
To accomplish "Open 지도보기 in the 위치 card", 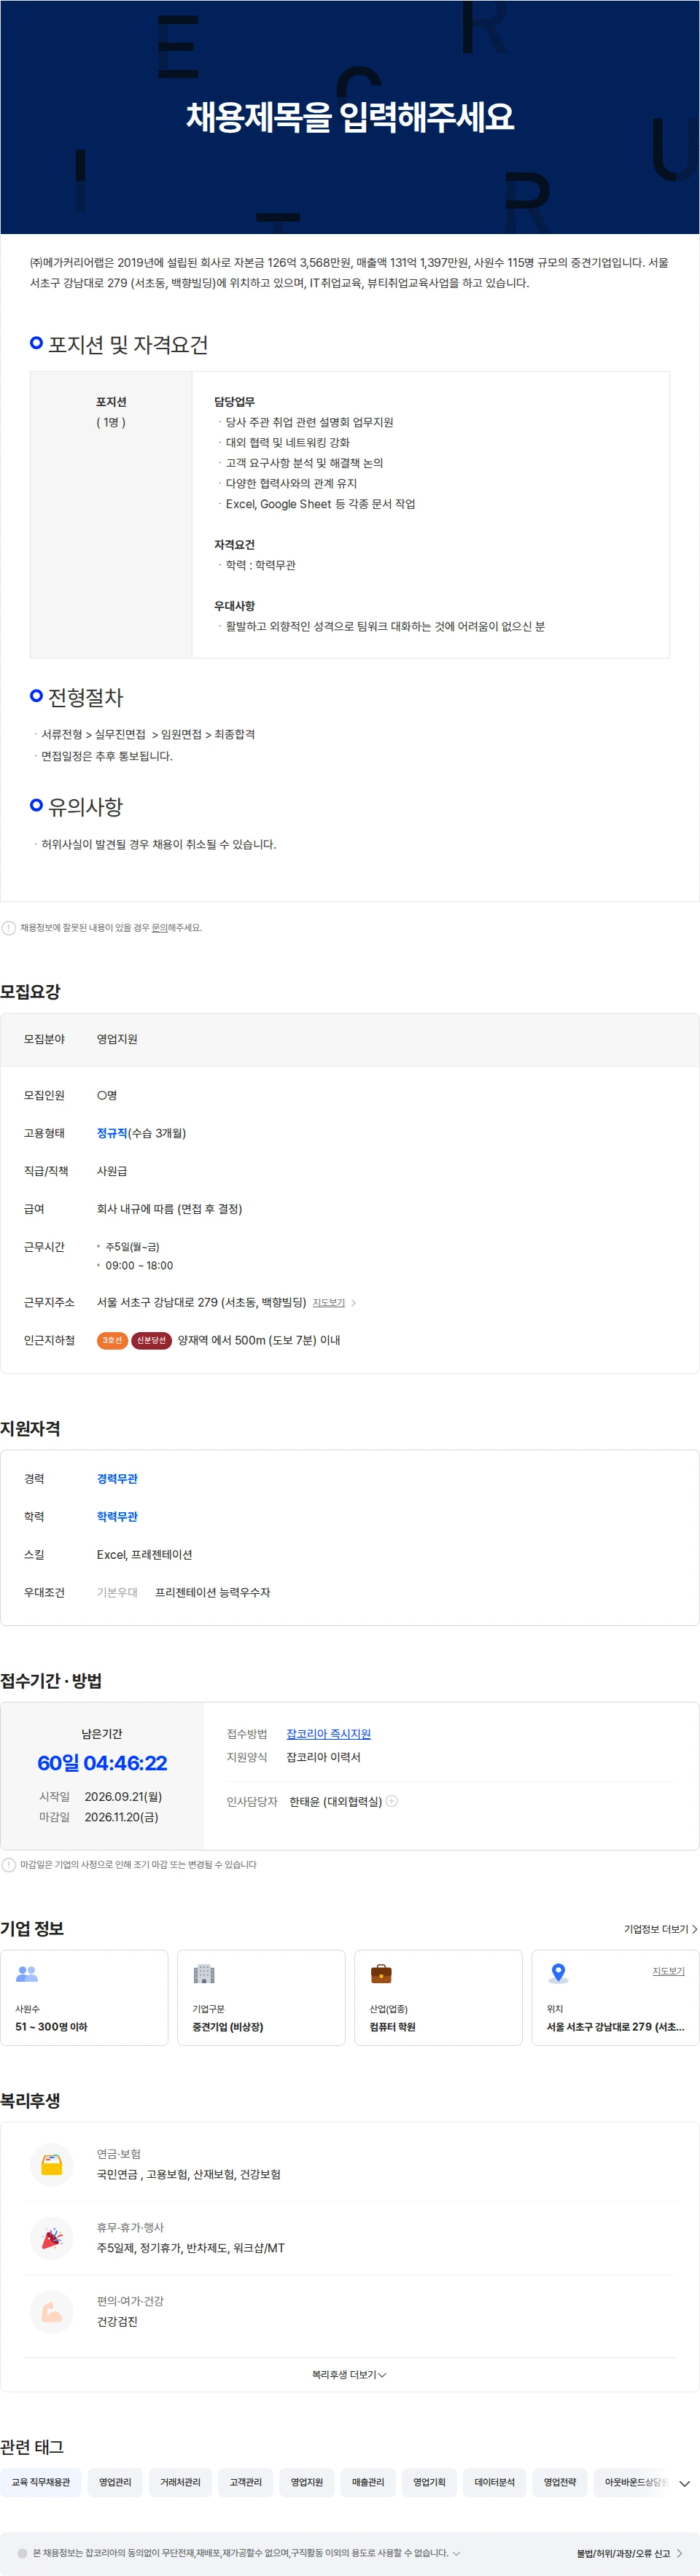I will [x=668, y=1971].
